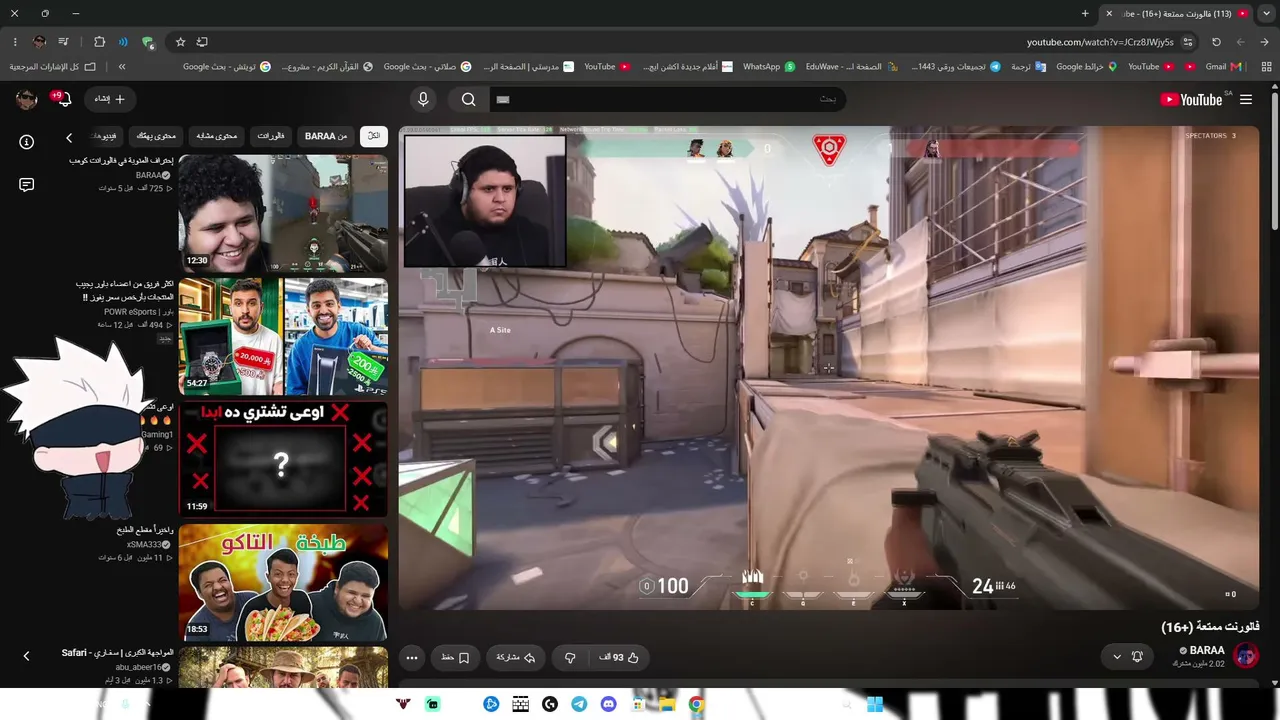Image resolution: width=1280 pixels, height=720 pixels.
Task: Select the 'فالورانت' filter chip
Action: click(271, 136)
